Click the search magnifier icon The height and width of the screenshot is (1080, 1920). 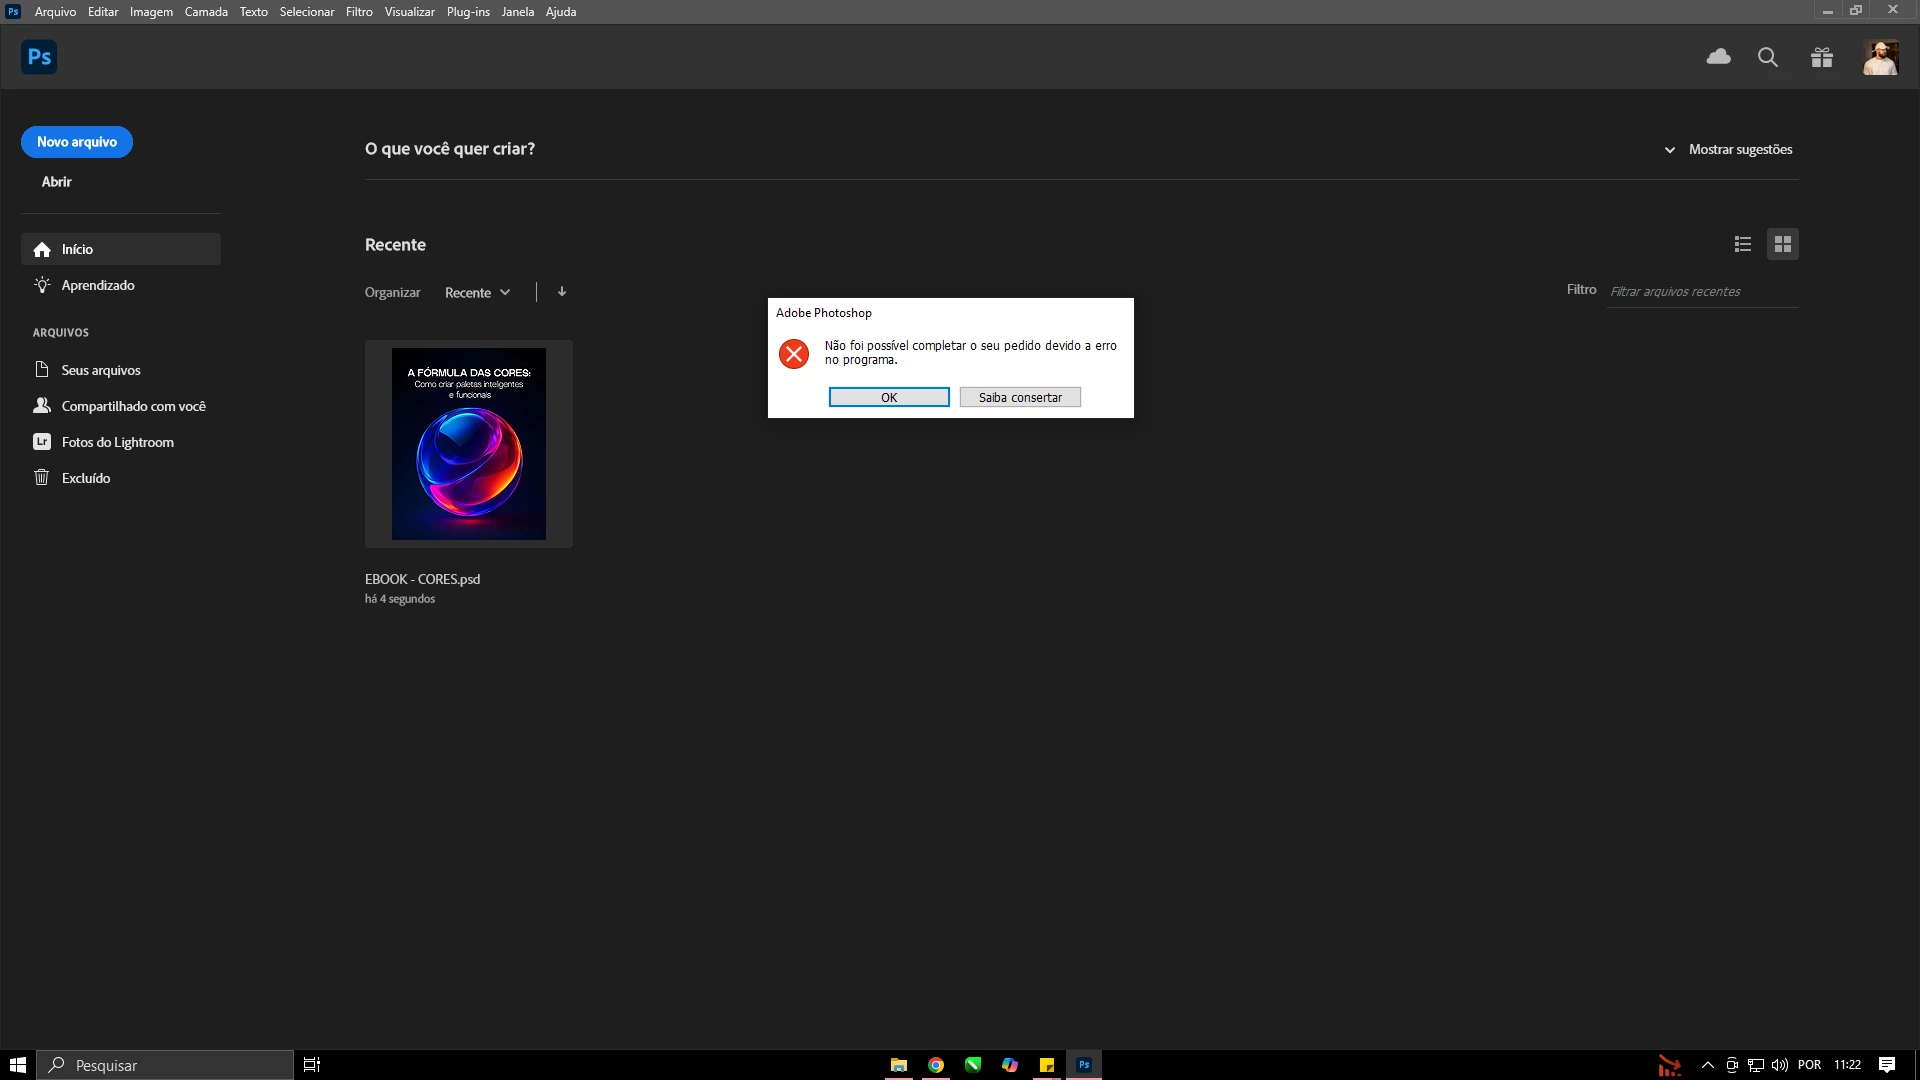pos(1768,57)
